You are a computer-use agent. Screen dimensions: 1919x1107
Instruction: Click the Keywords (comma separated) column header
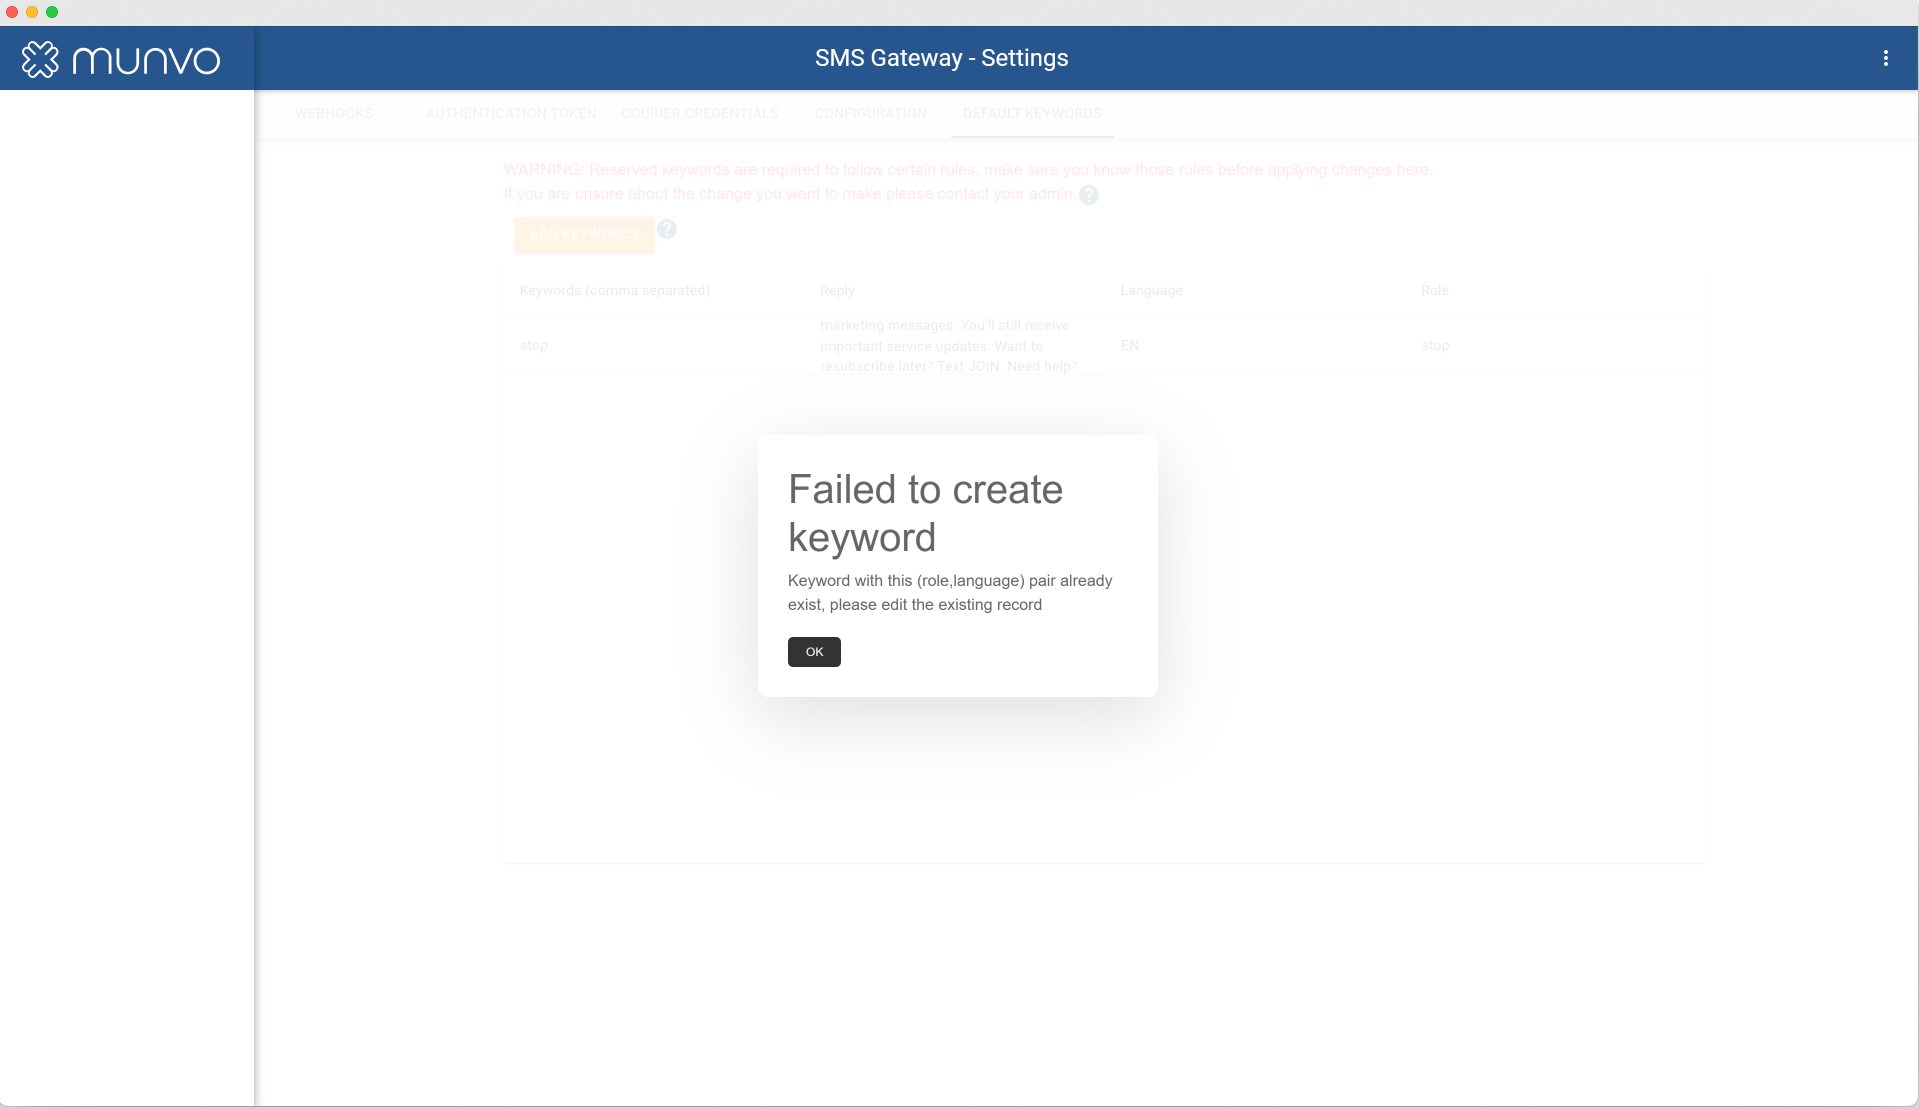pos(615,291)
